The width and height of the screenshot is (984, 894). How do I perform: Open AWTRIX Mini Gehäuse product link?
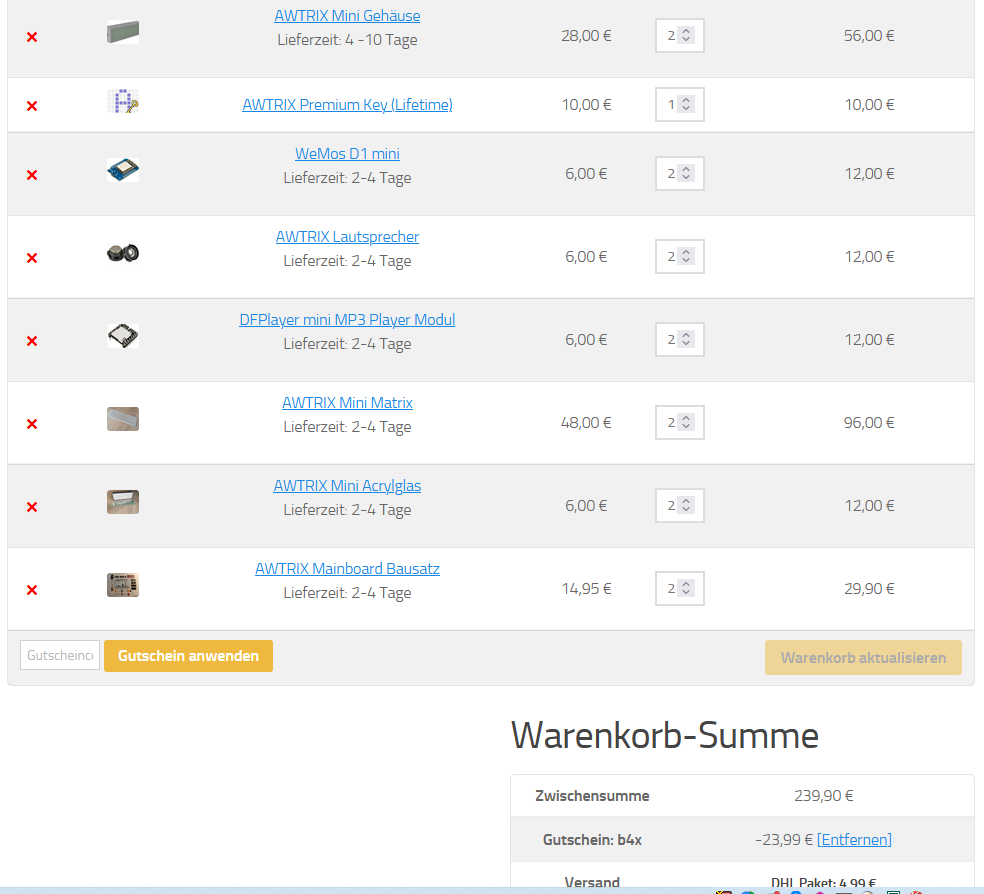pyautogui.click(x=347, y=16)
